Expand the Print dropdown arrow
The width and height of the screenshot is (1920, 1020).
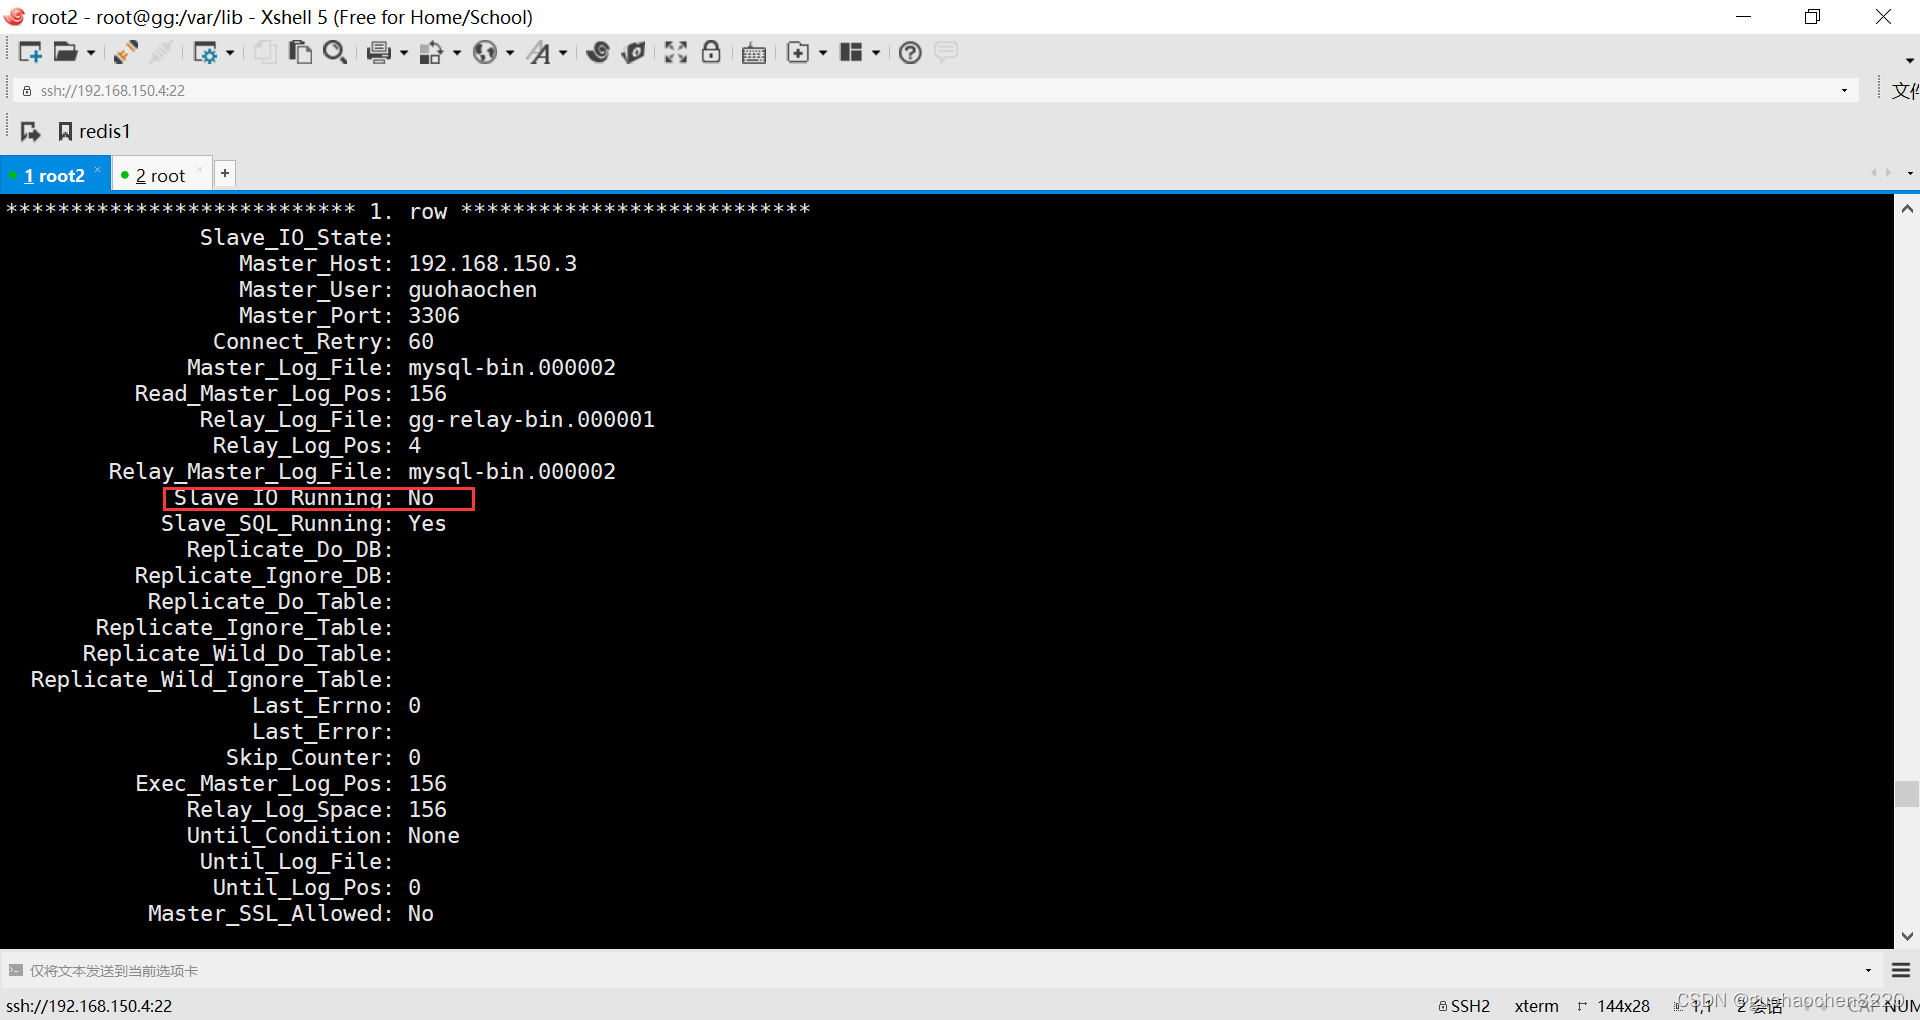point(404,53)
